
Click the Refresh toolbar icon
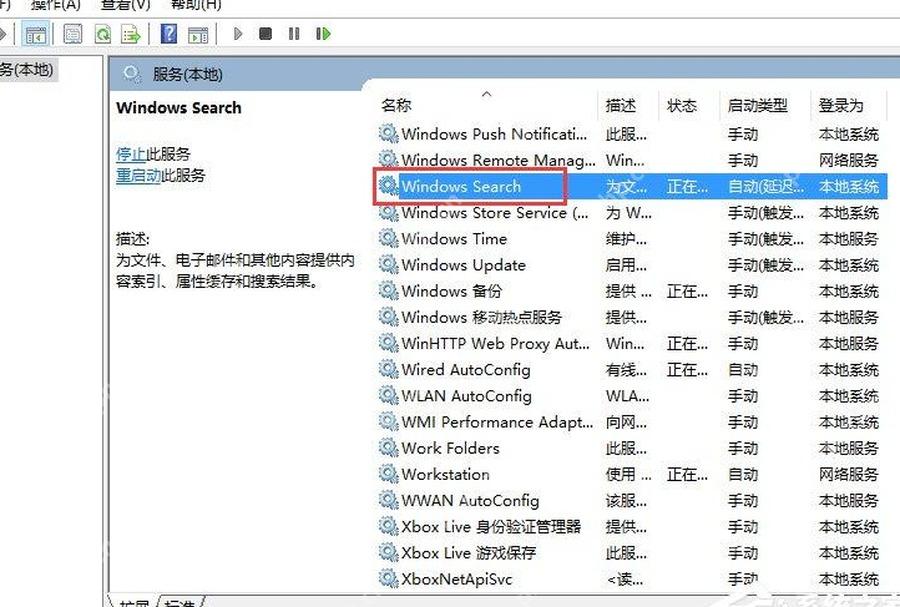click(x=103, y=34)
